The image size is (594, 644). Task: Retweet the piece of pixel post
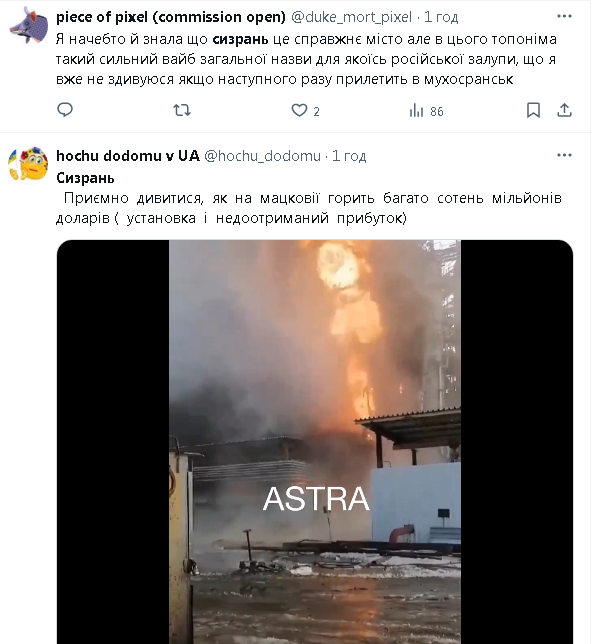pos(182,110)
